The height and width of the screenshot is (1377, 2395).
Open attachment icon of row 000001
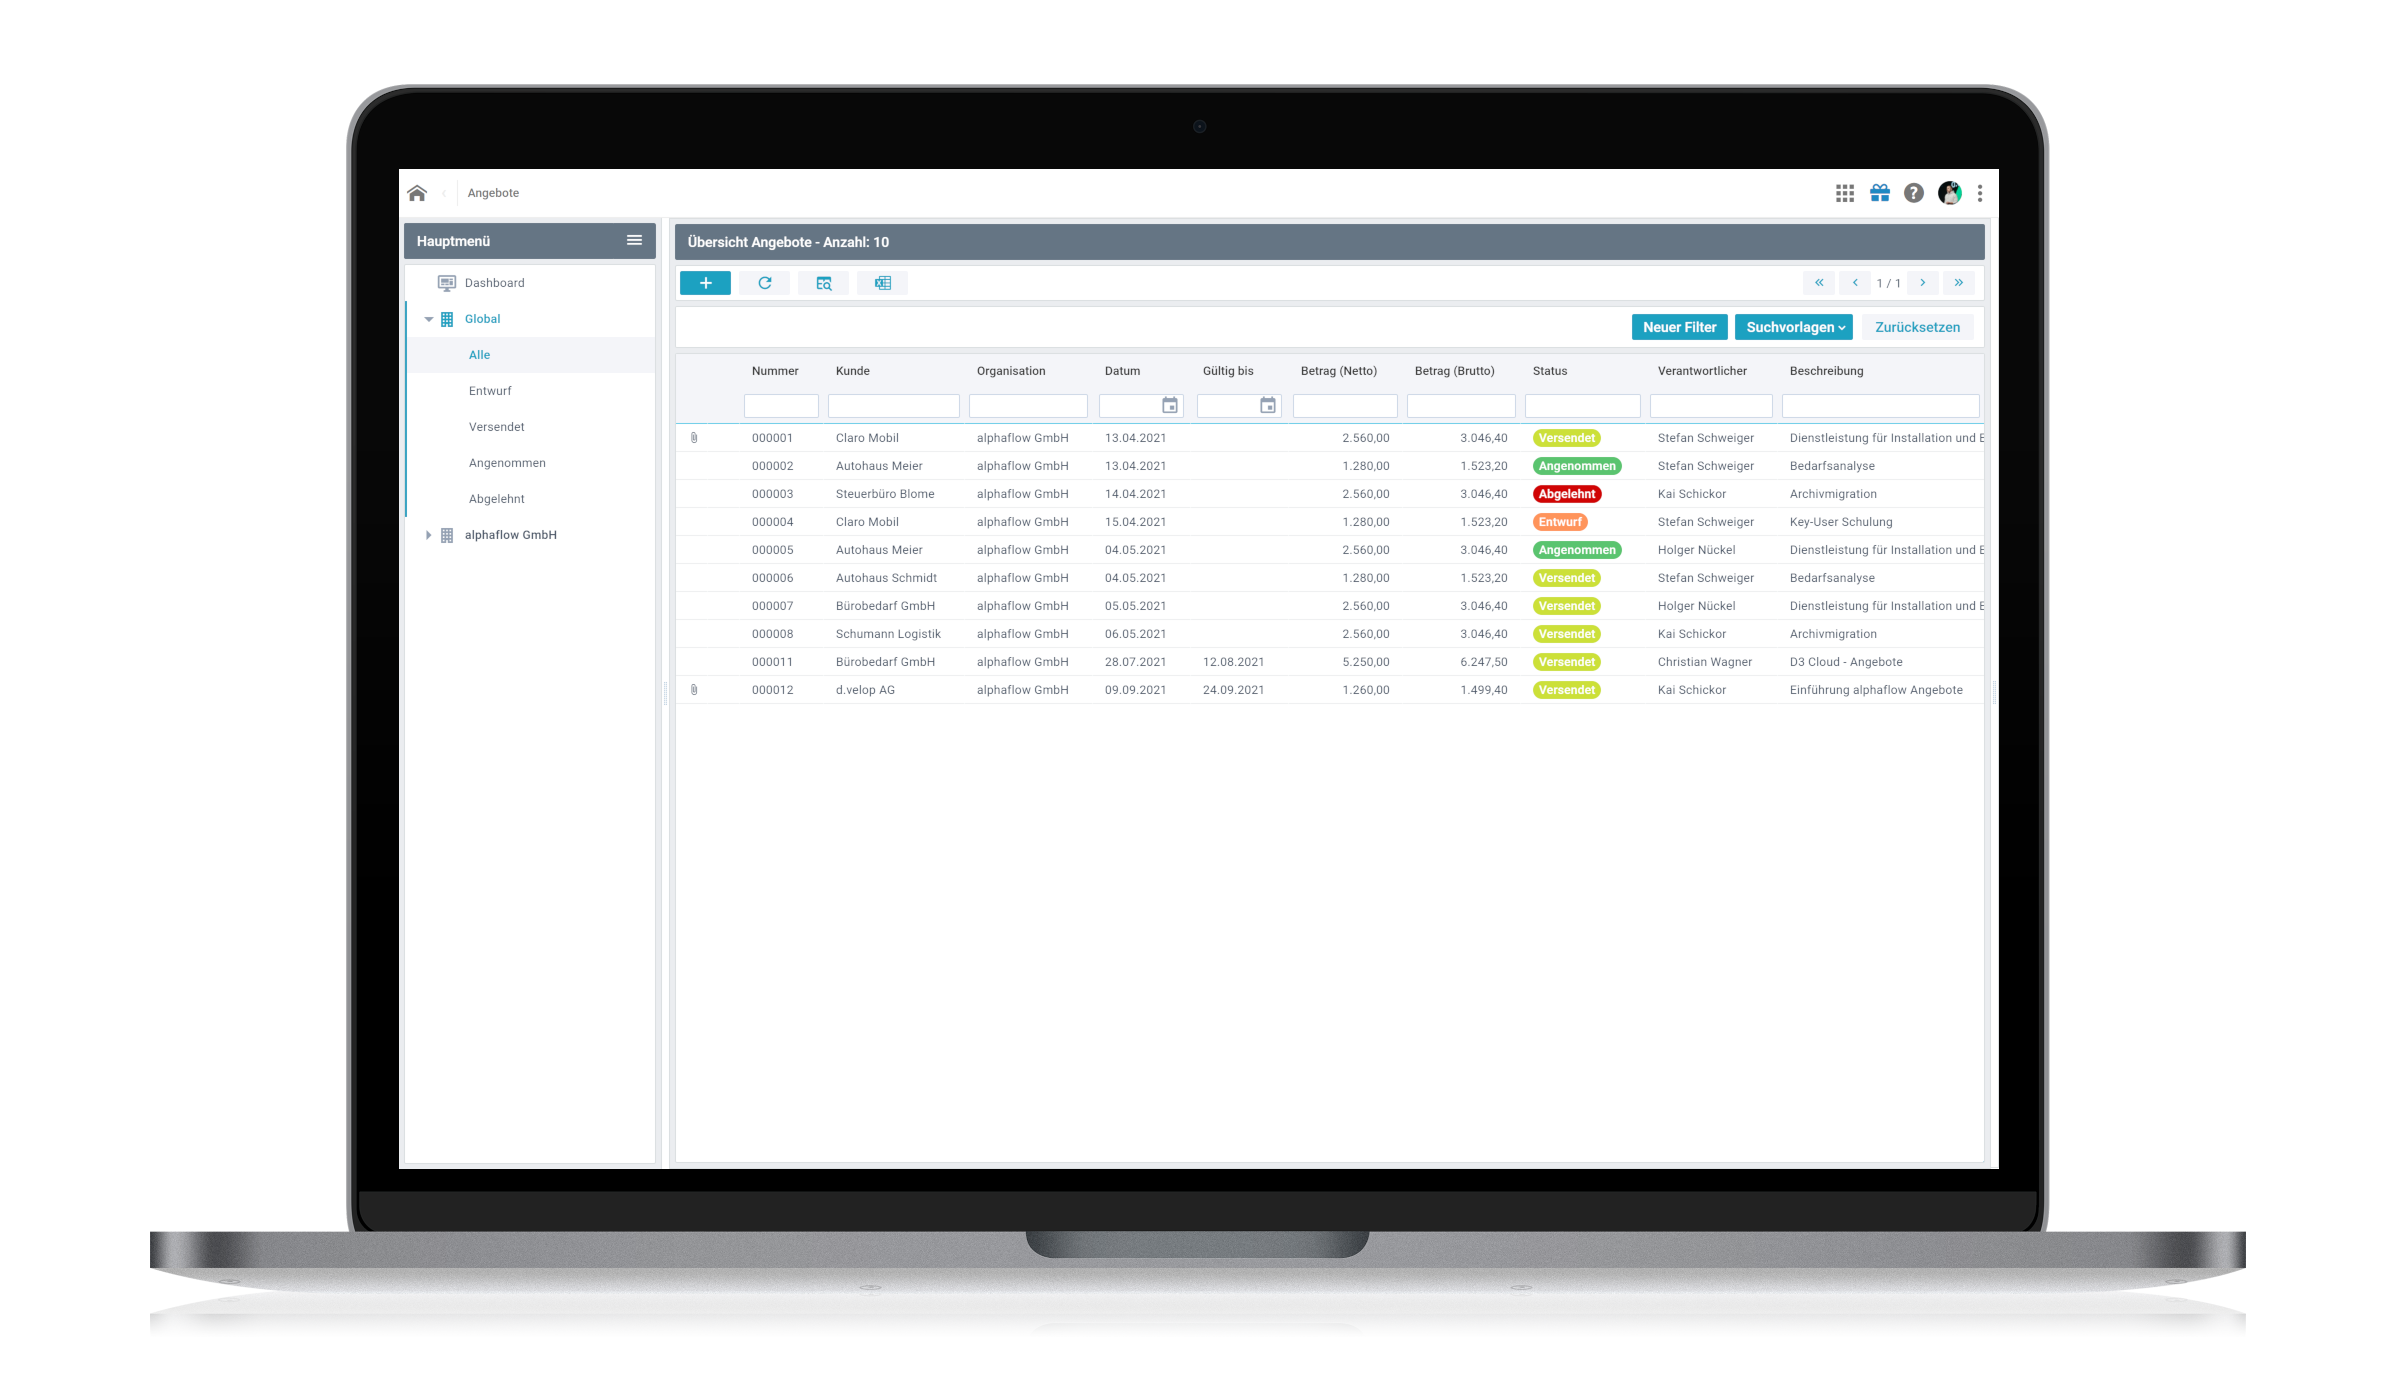pos(694,438)
